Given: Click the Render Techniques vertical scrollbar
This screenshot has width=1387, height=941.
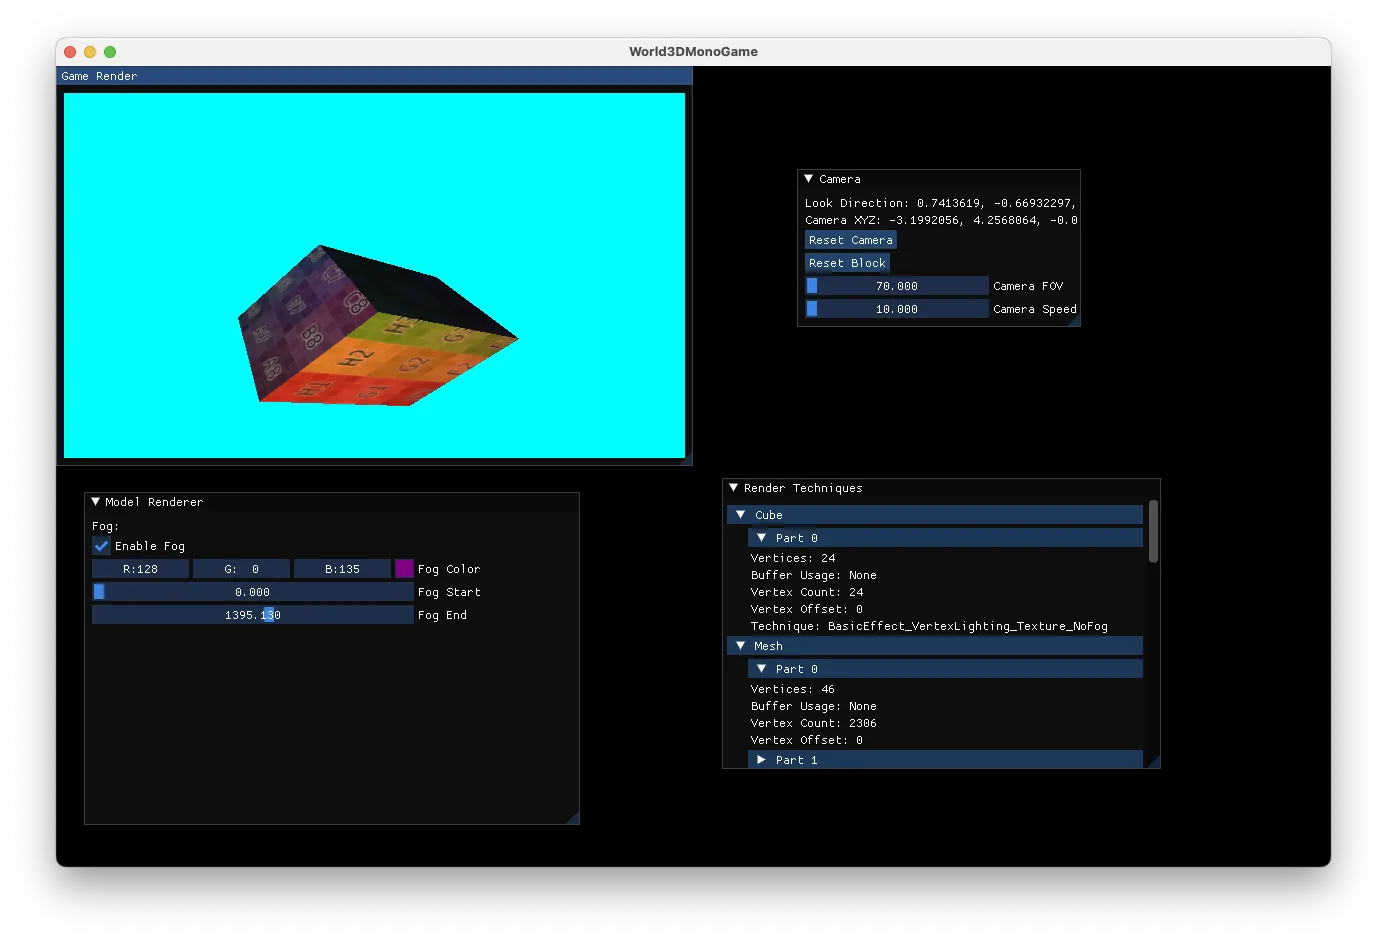Looking at the screenshot, I should coord(1153,532).
